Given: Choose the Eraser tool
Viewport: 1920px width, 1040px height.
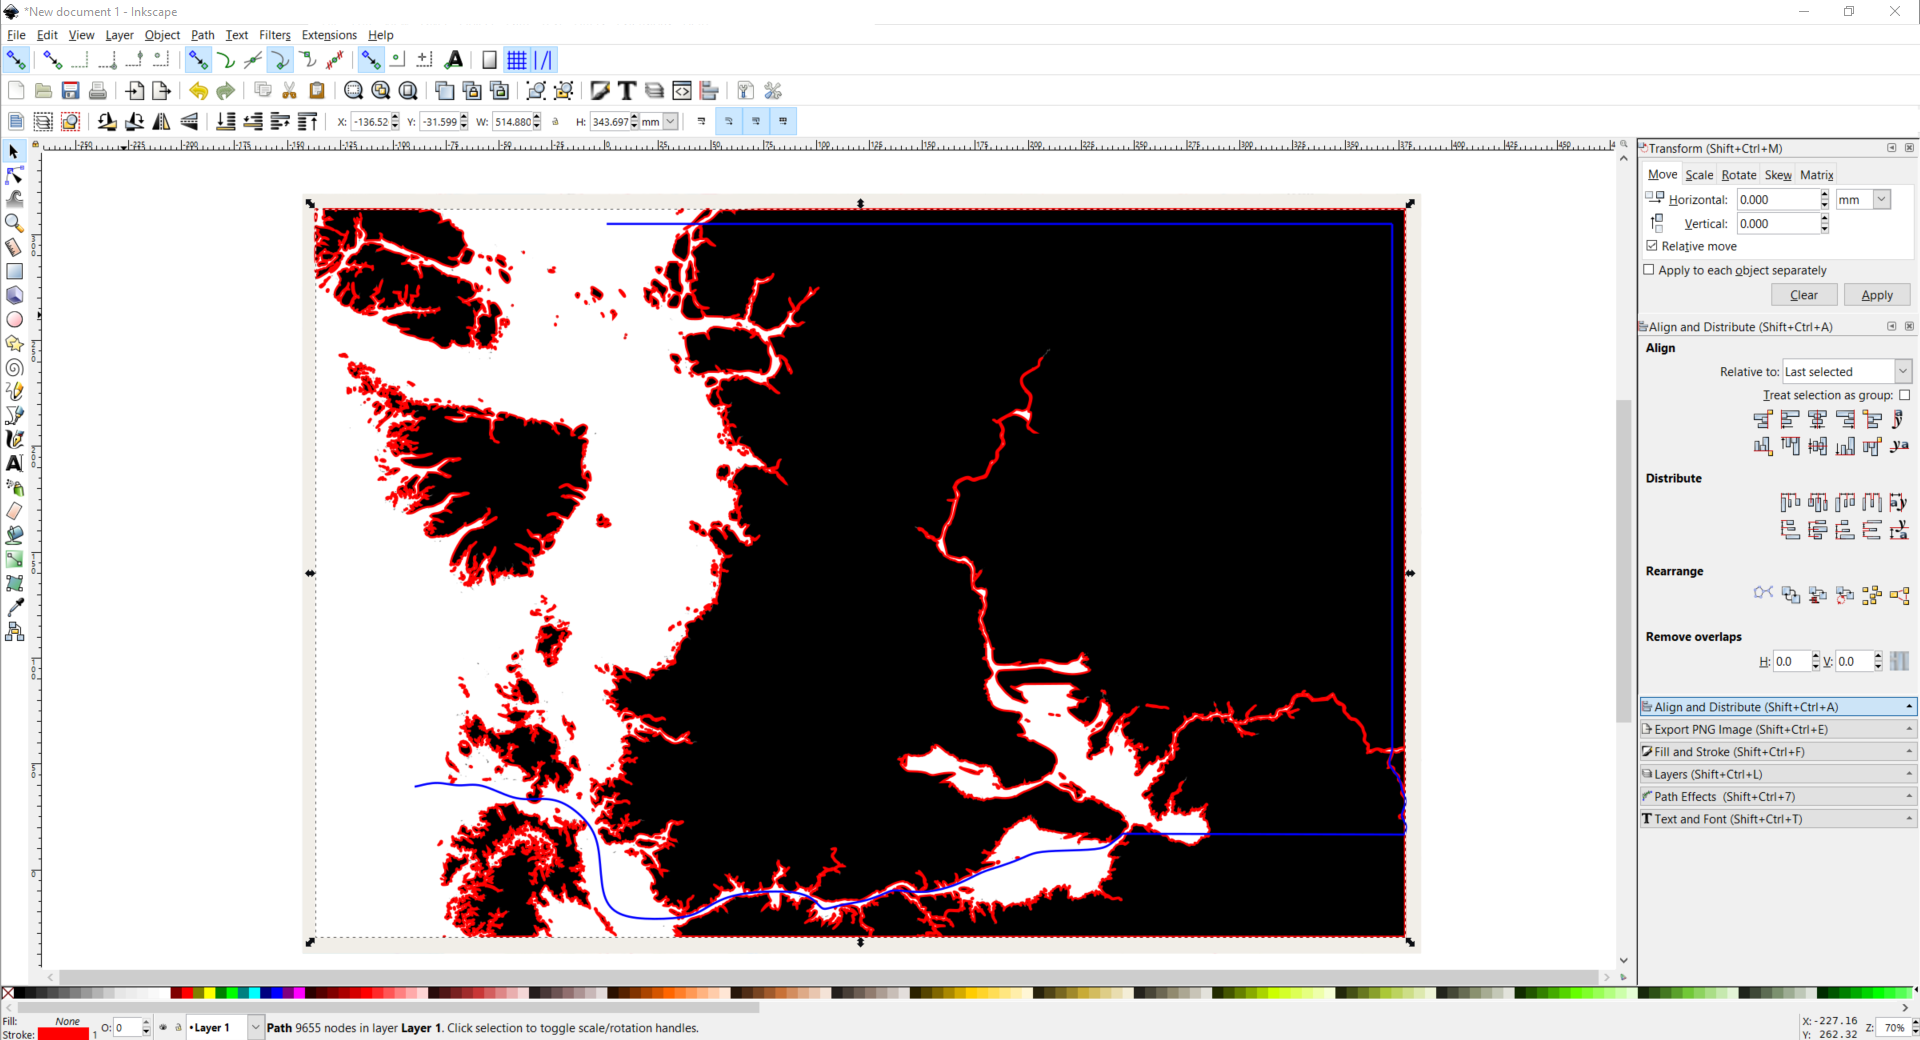Looking at the screenshot, I should (14, 511).
